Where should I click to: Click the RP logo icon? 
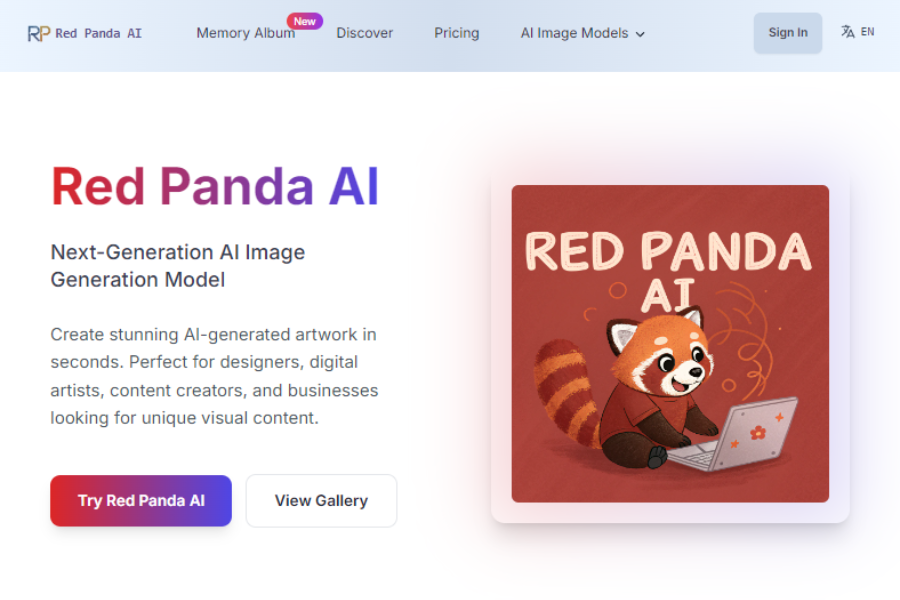[x=38, y=32]
